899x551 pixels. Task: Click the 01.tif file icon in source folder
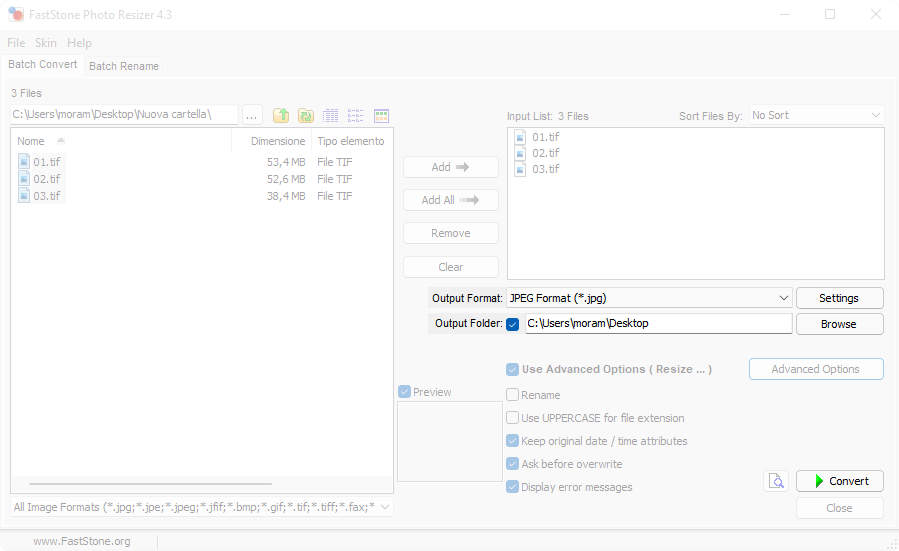tap(24, 161)
